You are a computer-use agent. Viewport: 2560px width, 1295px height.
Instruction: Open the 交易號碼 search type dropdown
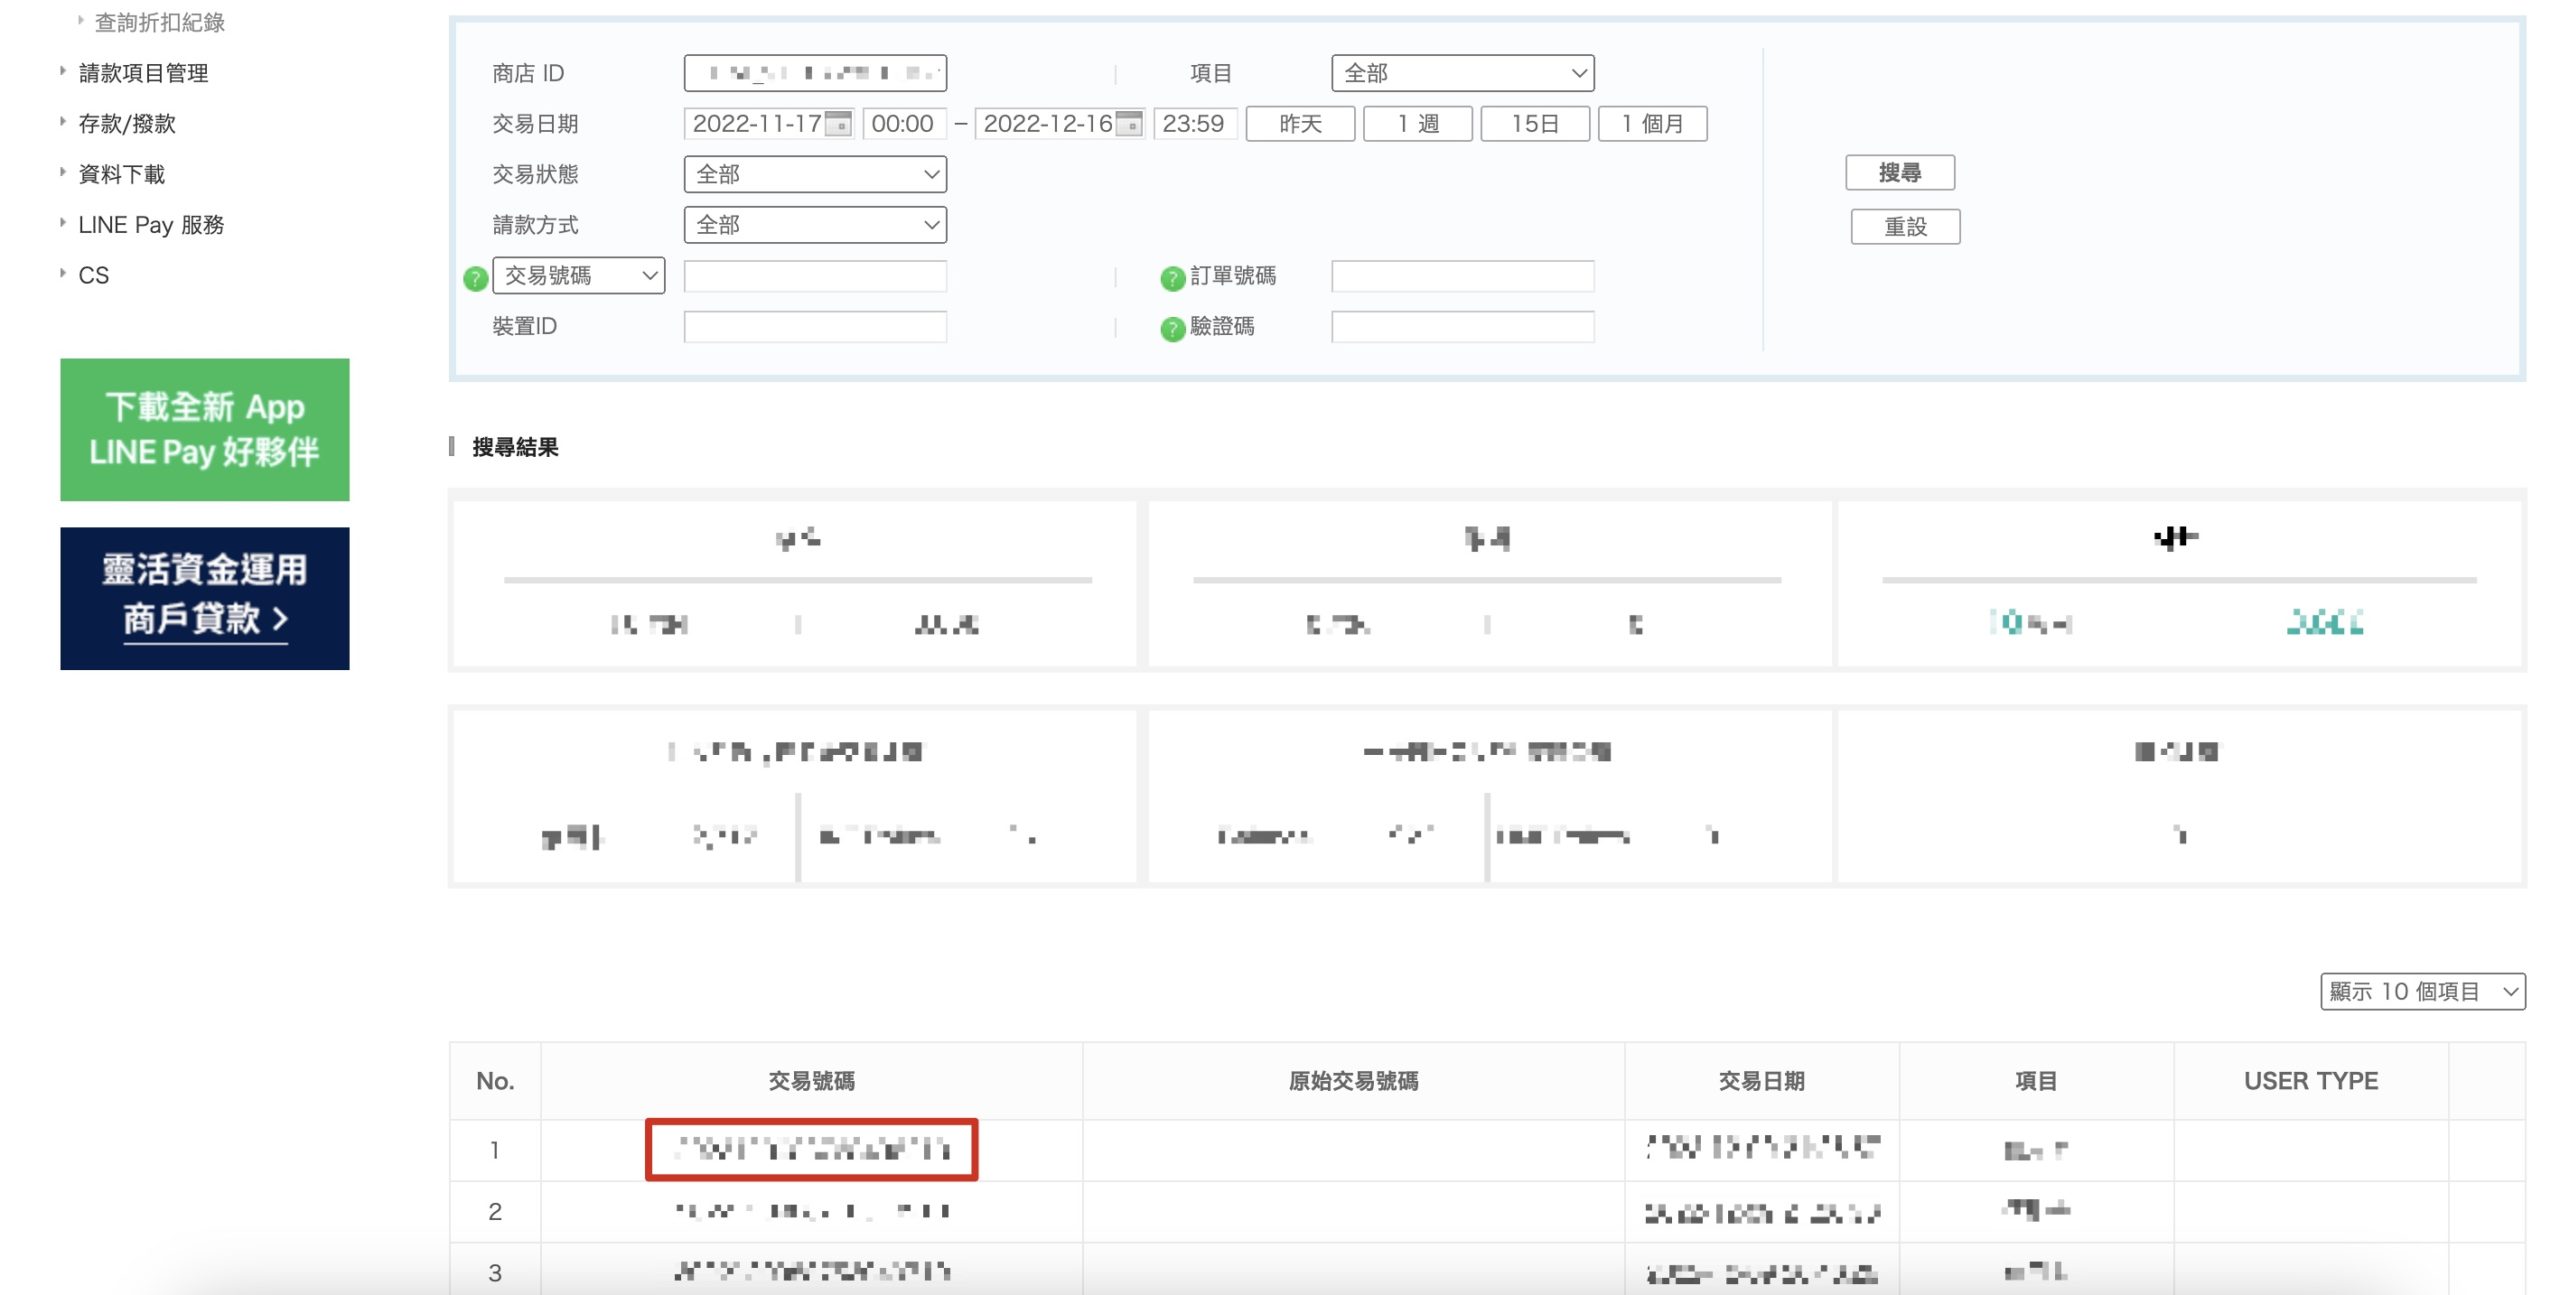coord(579,275)
